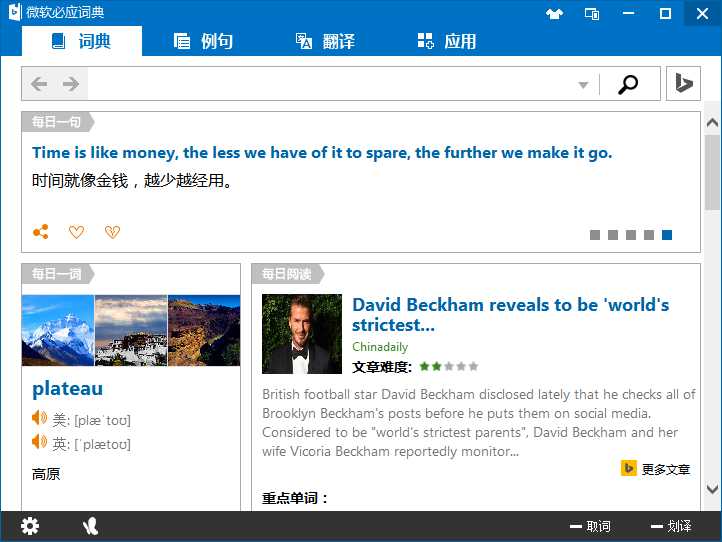
Task: Expand the search history dropdown arrow
Action: pos(583,85)
